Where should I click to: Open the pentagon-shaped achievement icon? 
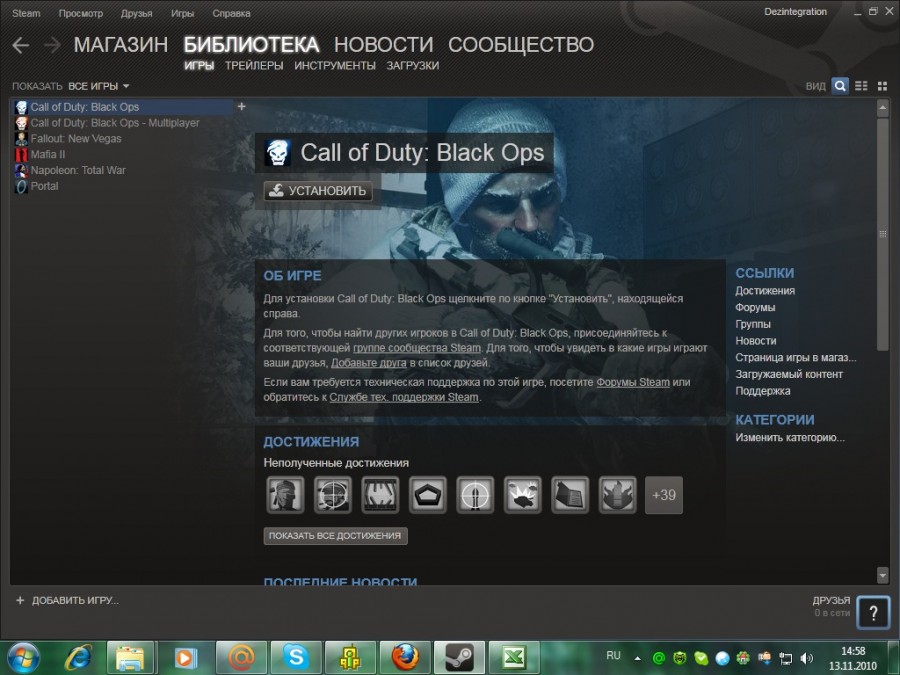click(428, 495)
